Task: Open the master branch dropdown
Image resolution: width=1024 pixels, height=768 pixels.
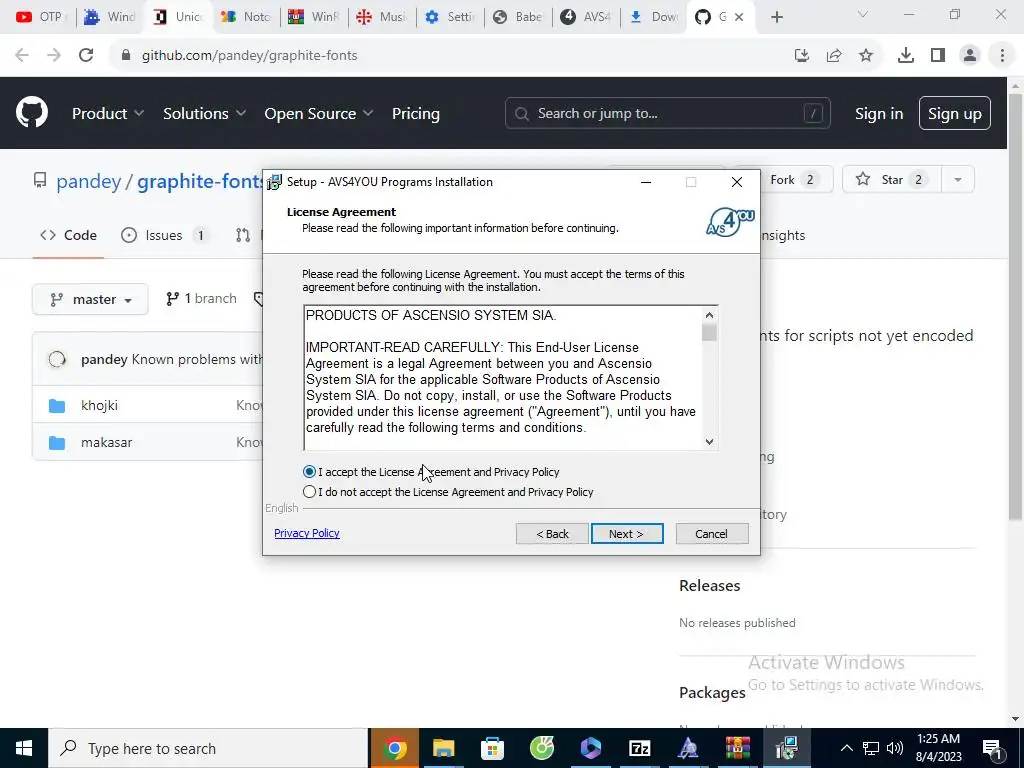Action: 90,299
